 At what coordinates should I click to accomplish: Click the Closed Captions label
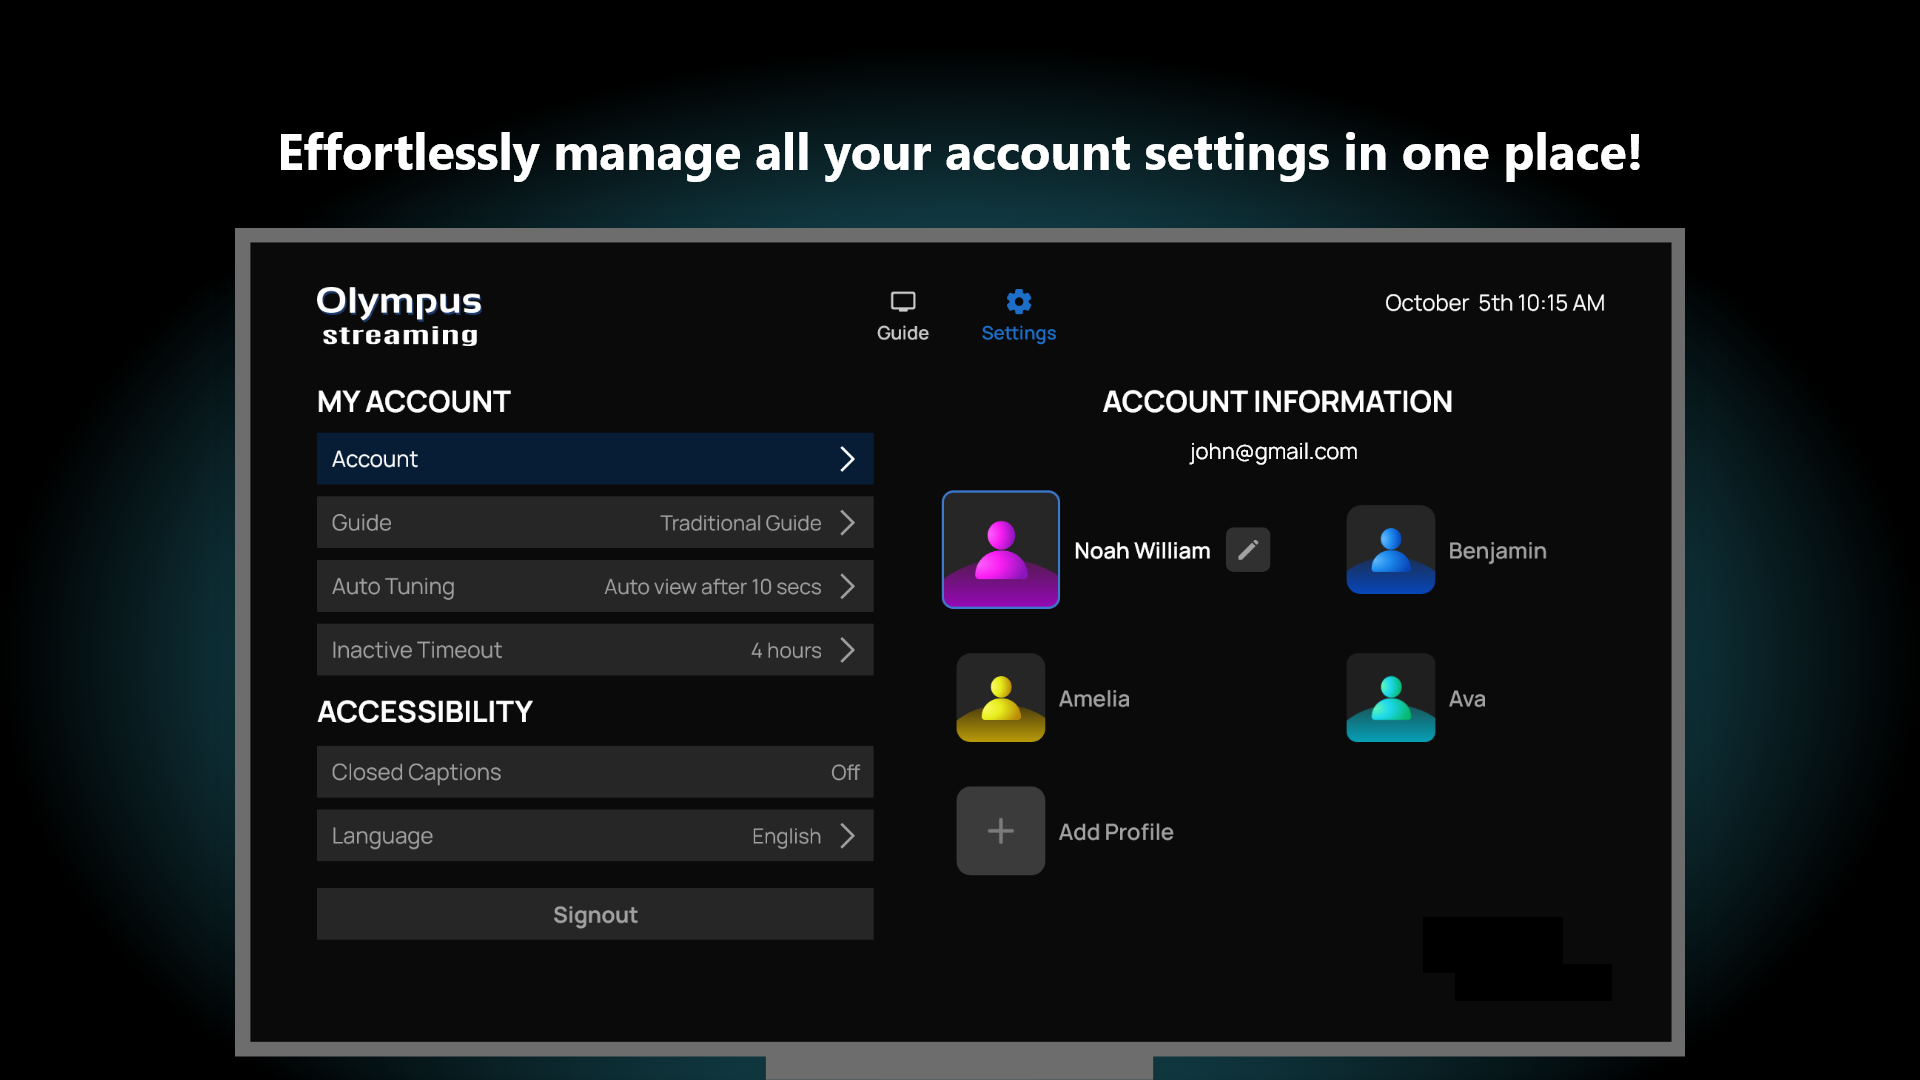[x=416, y=773]
